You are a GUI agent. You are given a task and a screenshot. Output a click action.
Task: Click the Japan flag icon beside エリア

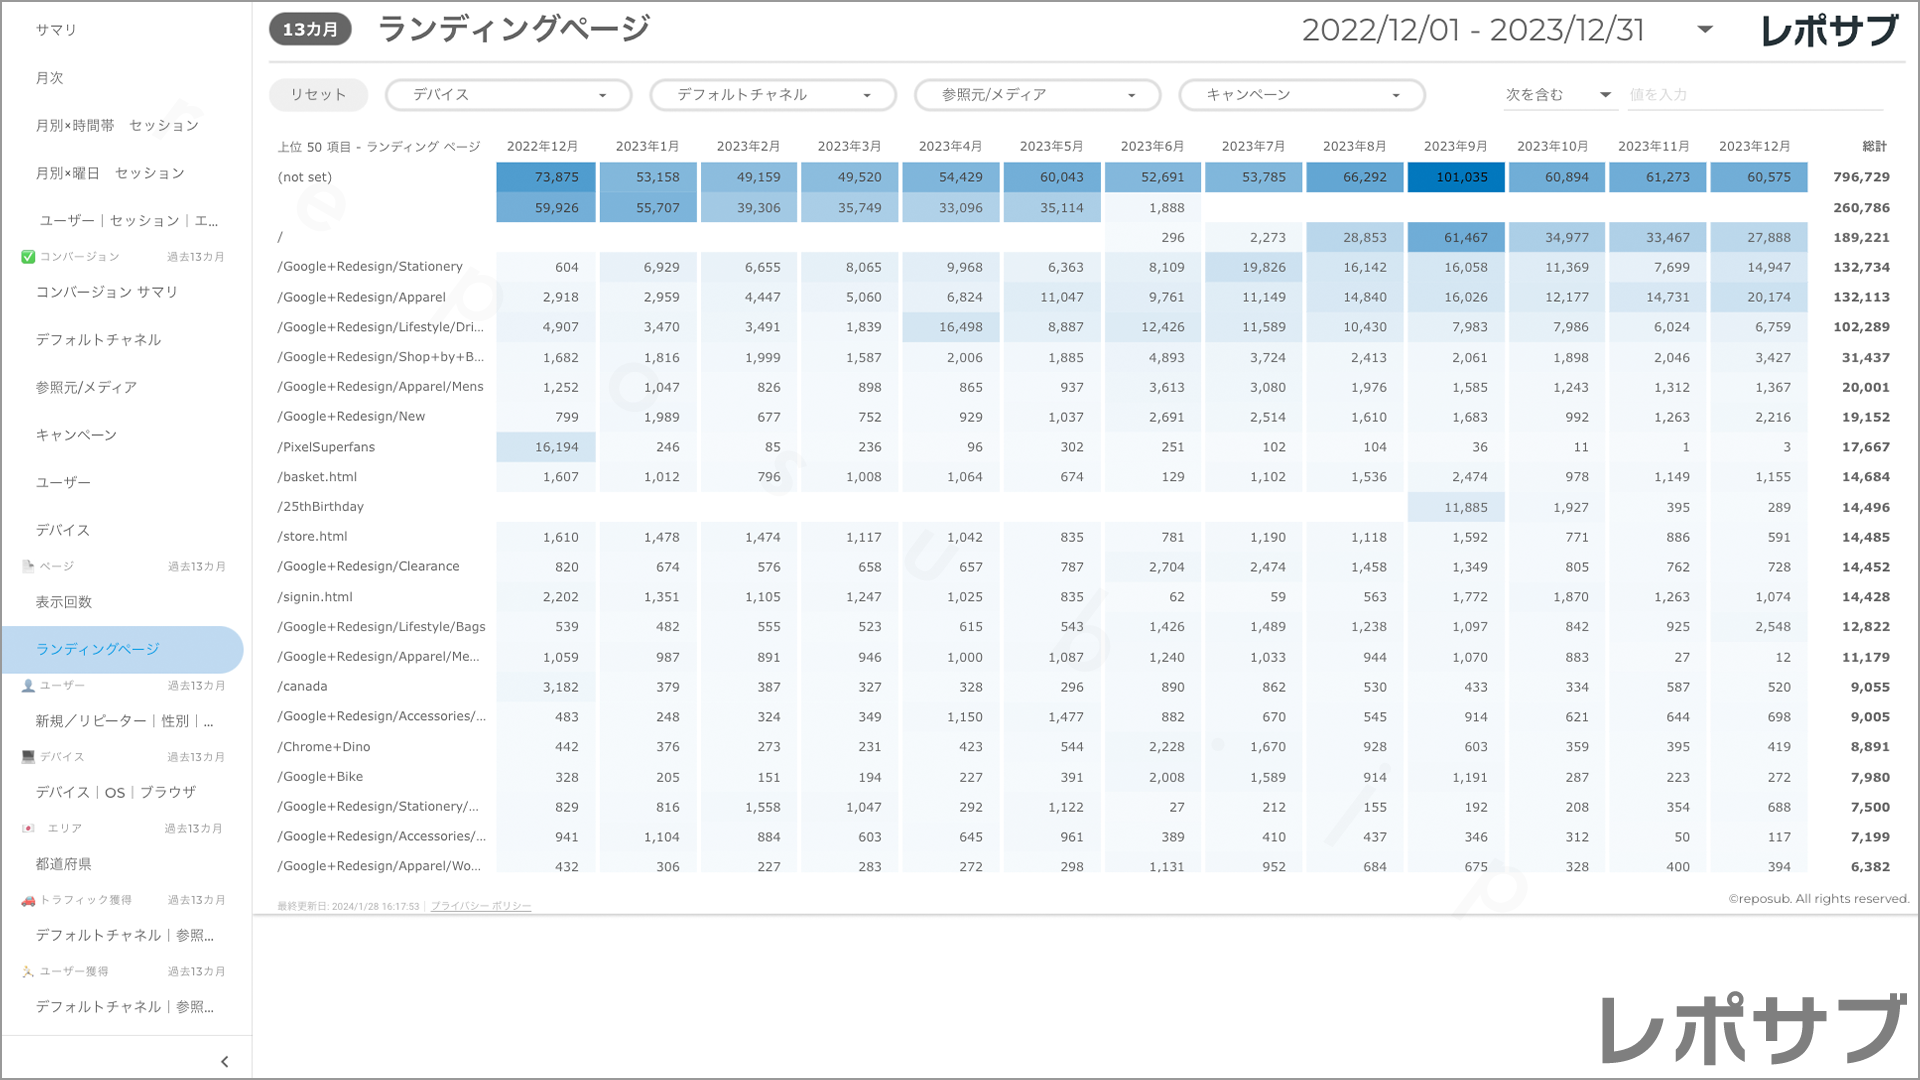[28, 828]
